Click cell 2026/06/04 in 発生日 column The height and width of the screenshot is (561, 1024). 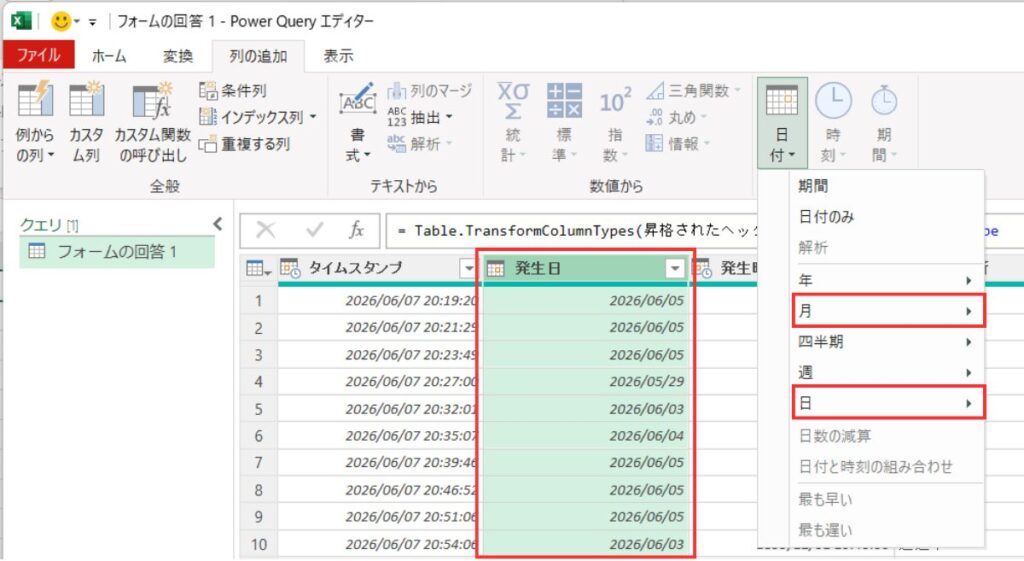[x=586, y=436]
